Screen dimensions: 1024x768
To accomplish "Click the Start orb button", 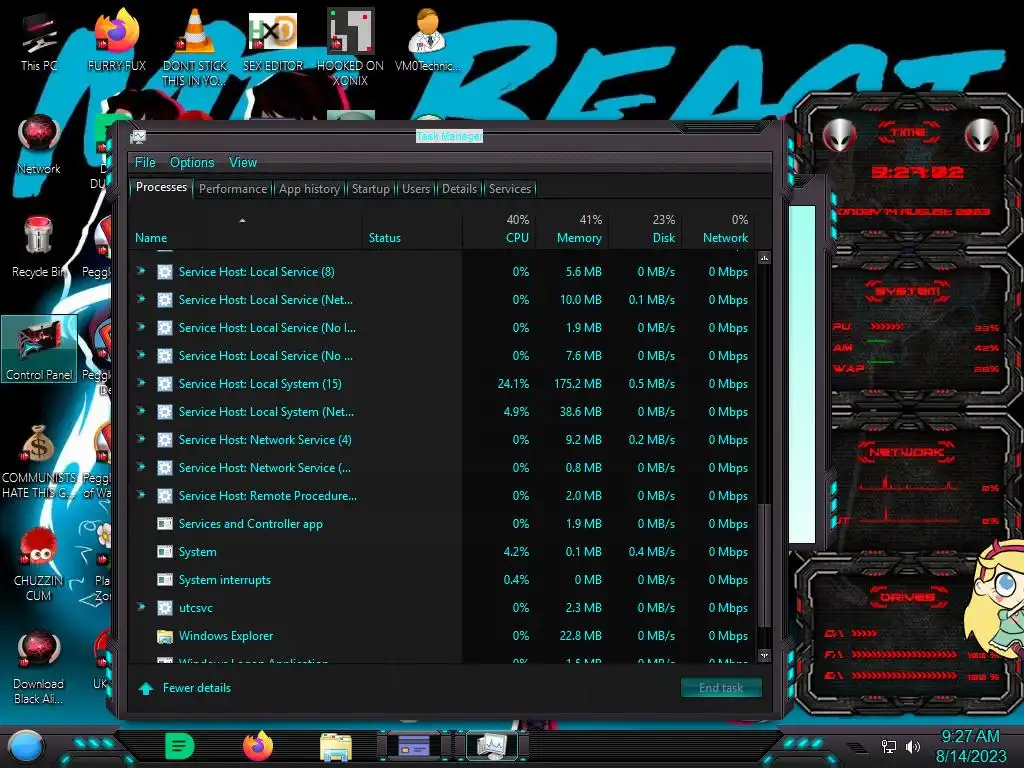I will click(x=26, y=746).
